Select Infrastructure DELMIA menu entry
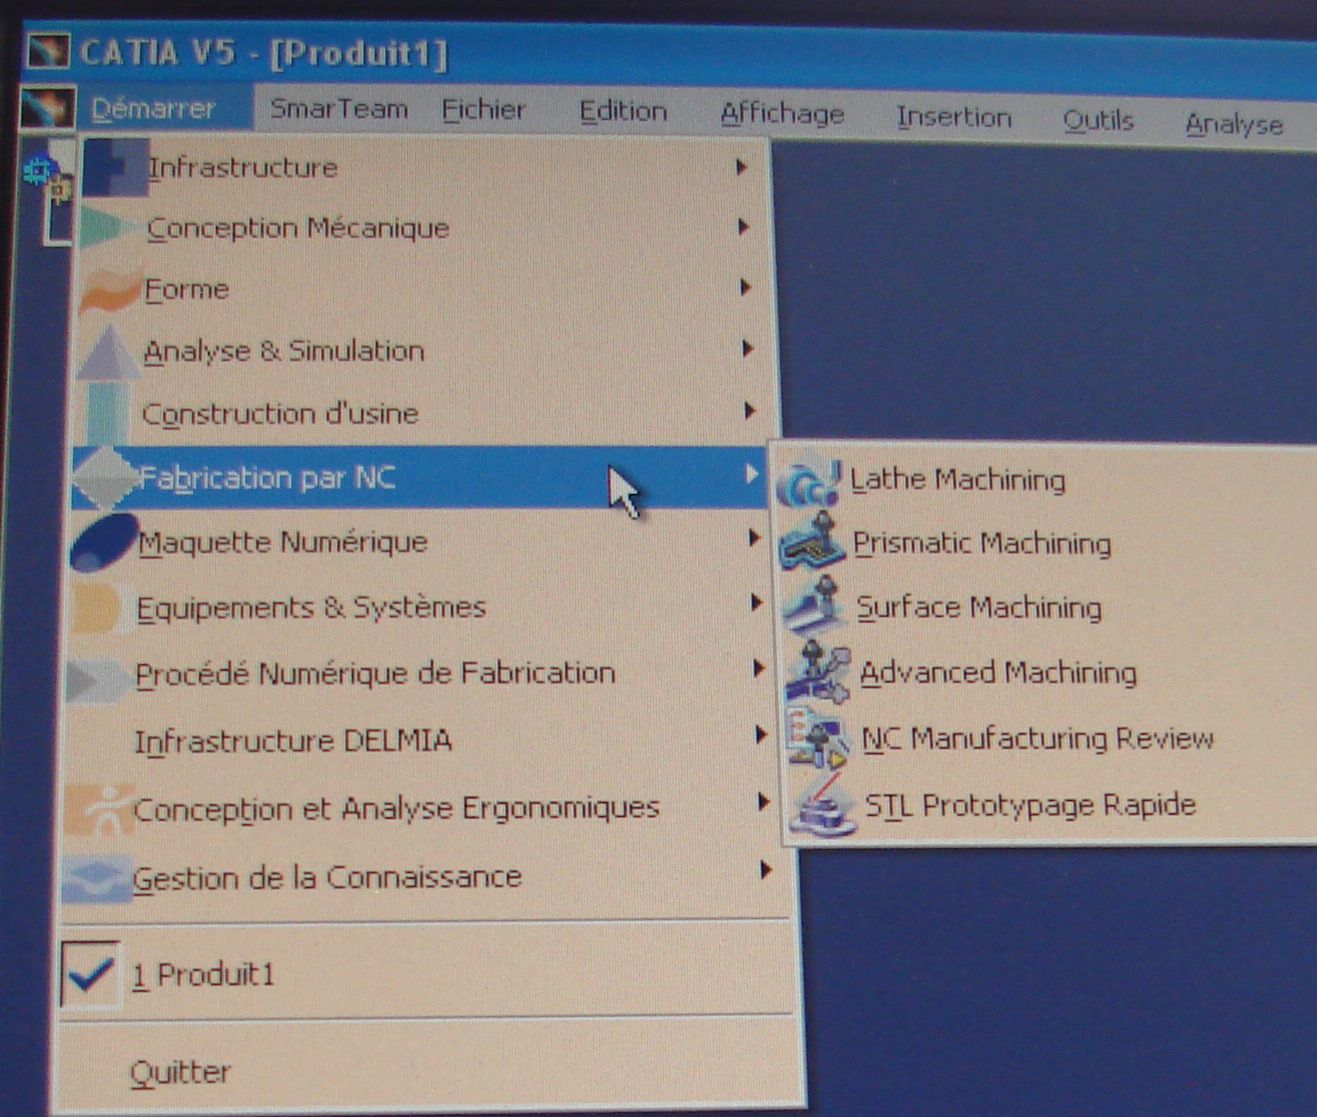Viewport: 1317px width, 1117px height. 293,741
